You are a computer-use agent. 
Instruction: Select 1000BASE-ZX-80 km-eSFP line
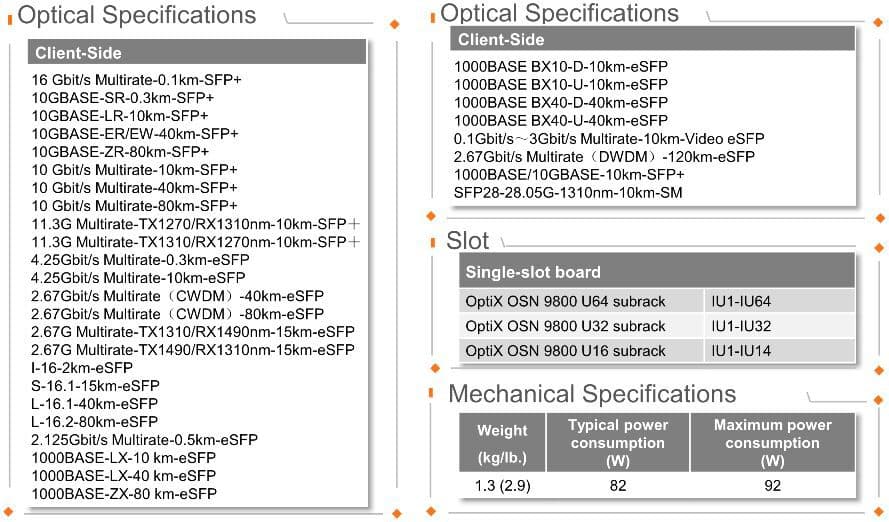coord(124,494)
